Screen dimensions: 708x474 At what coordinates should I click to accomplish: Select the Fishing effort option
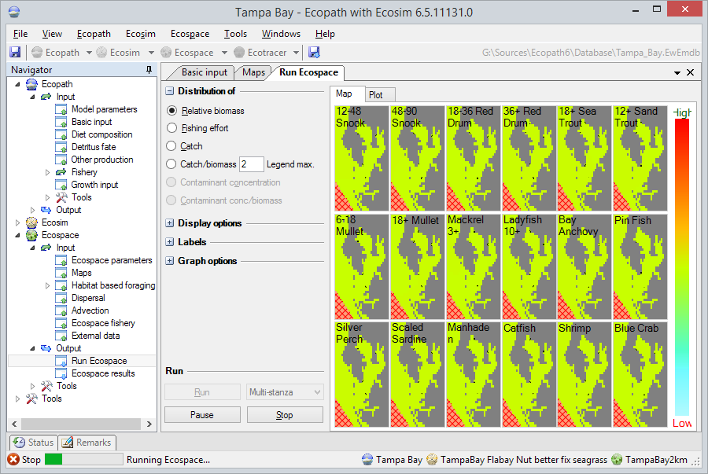(172, 128)
